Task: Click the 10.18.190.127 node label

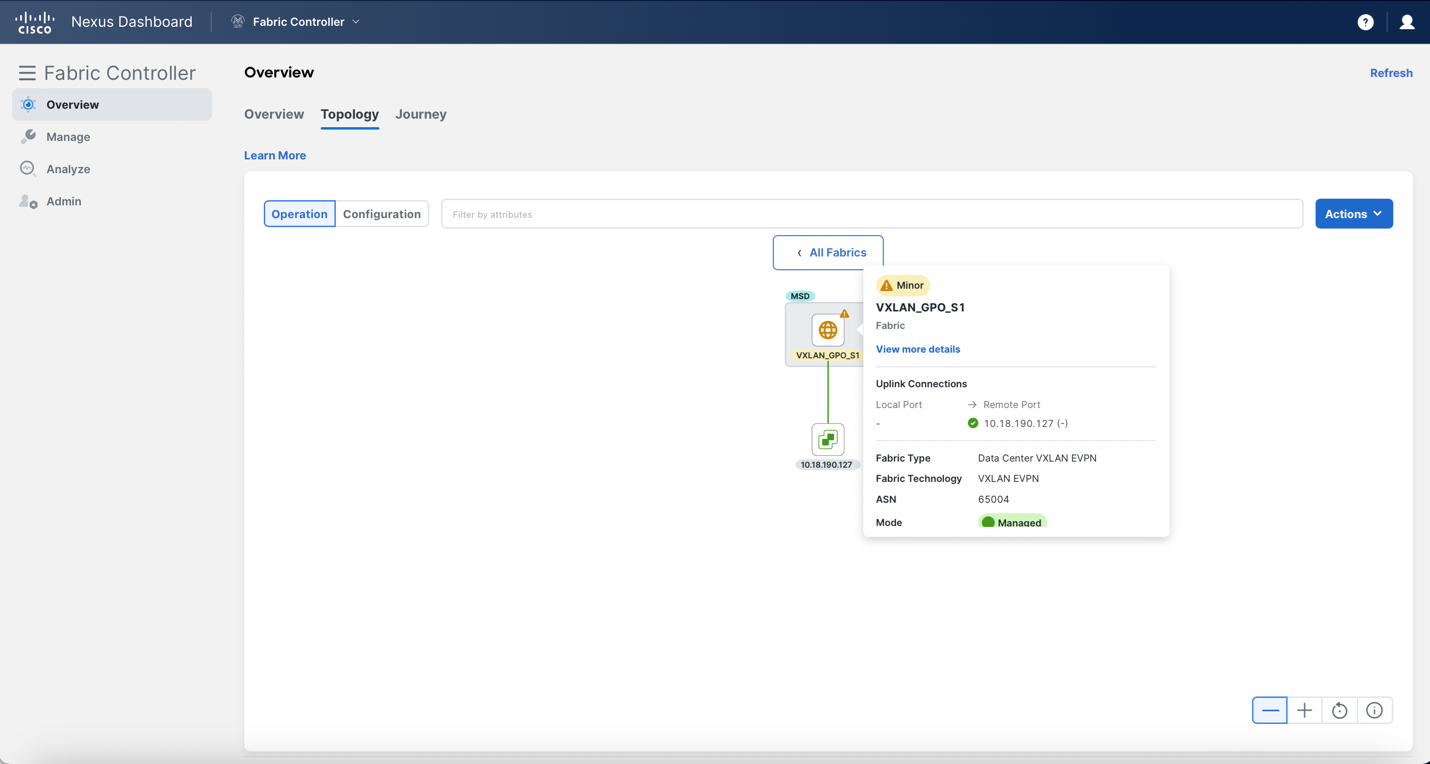Action: pos(826,465)
